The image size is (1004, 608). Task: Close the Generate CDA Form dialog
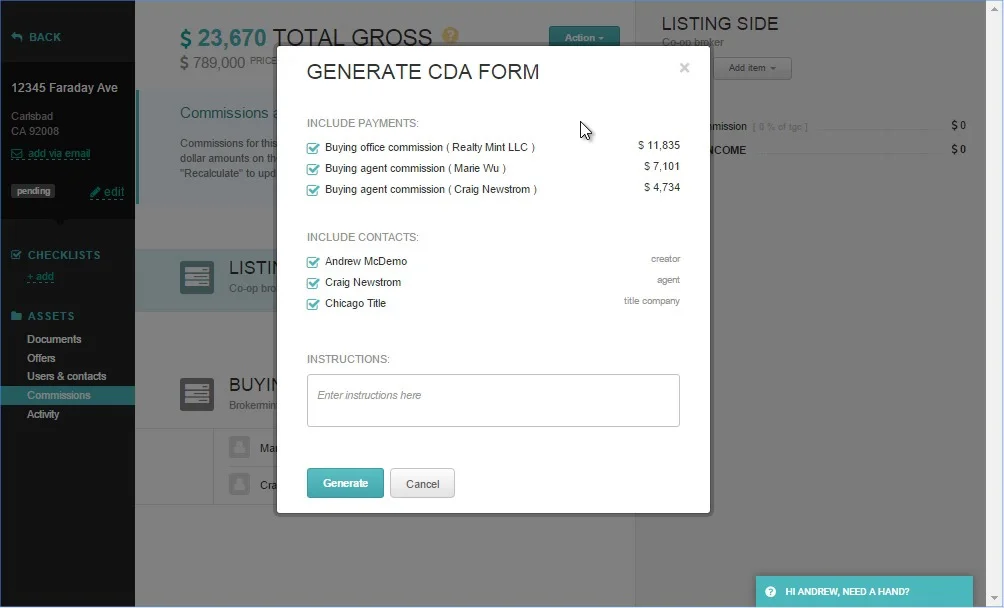[x=684, y=68]
